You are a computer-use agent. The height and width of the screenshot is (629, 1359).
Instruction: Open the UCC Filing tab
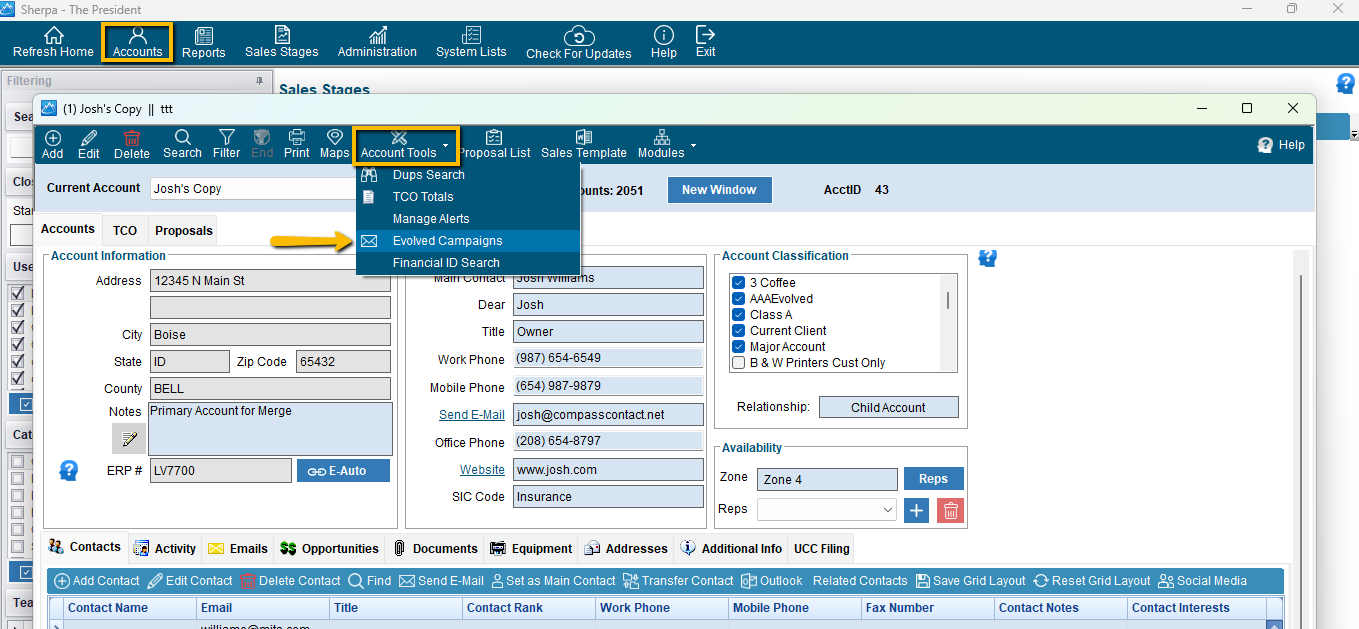(821, 549)
